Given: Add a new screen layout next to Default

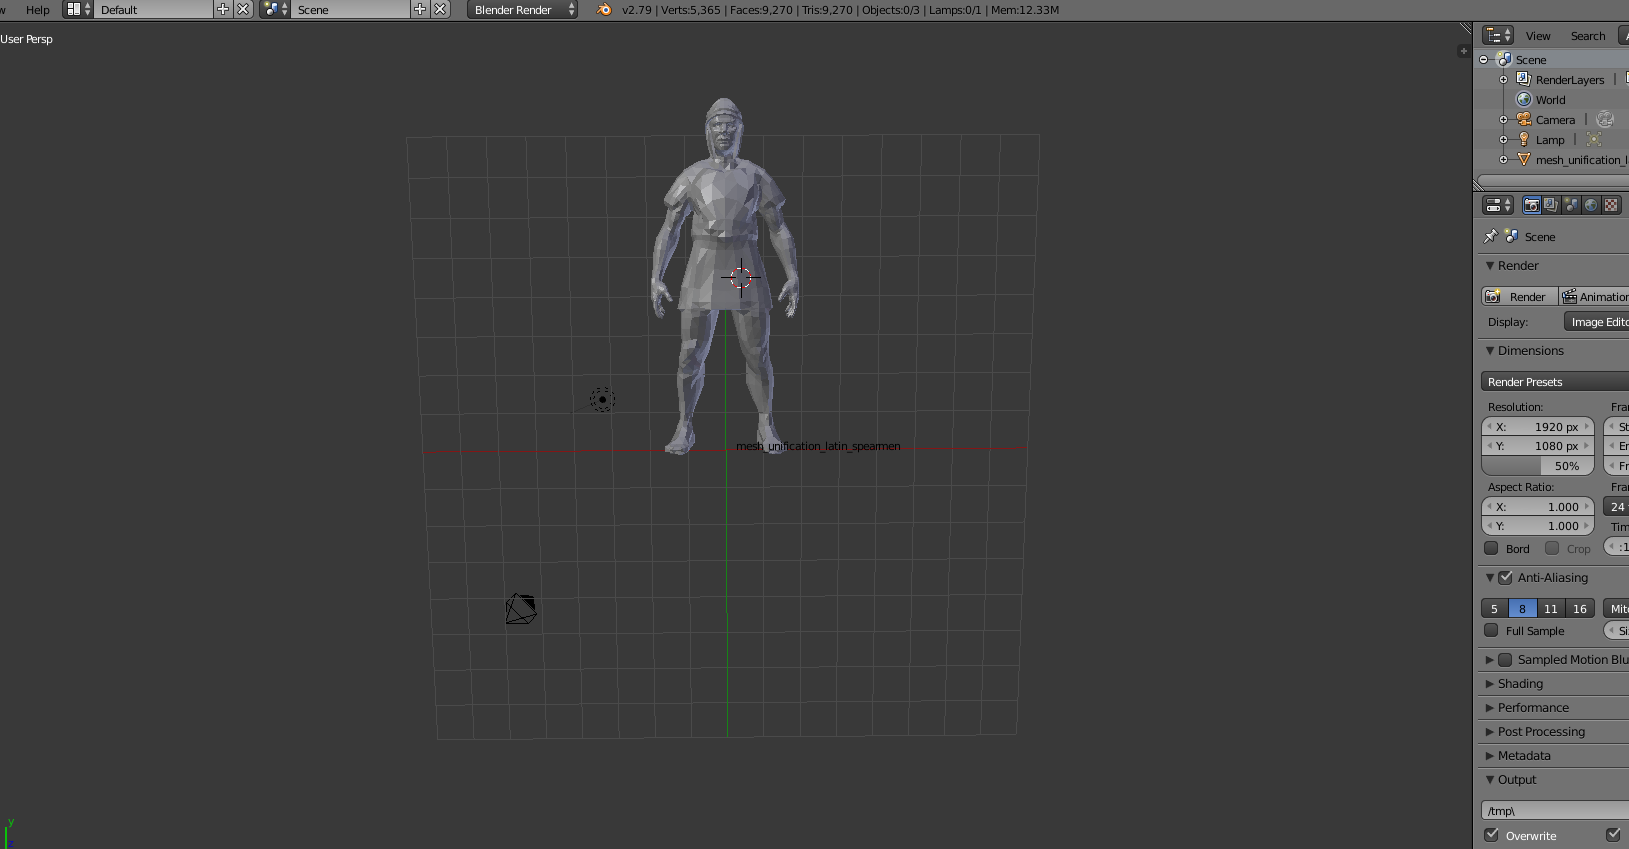Looking at the screenshot, I should pos(223,9).
